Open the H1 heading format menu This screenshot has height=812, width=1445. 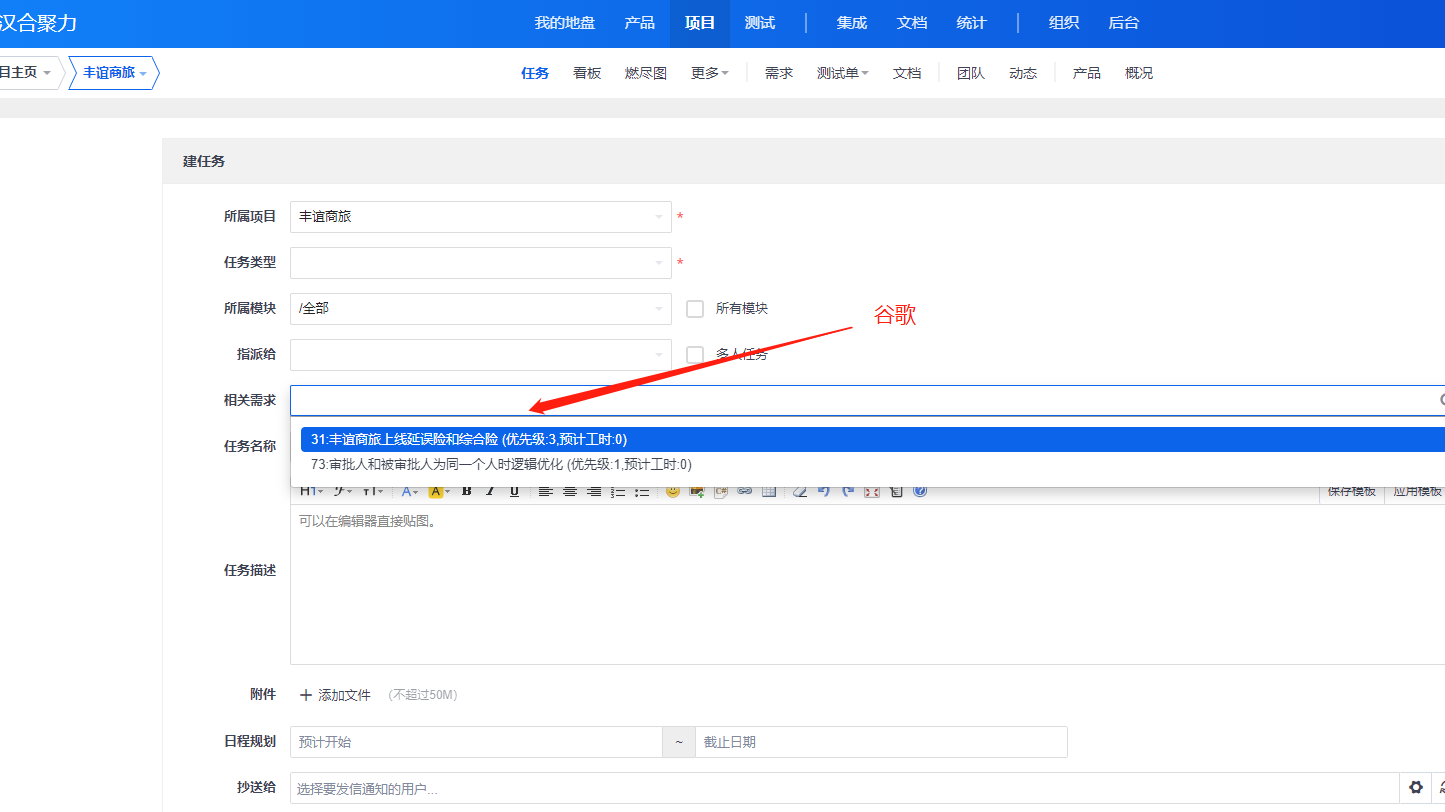pos(310,491)
